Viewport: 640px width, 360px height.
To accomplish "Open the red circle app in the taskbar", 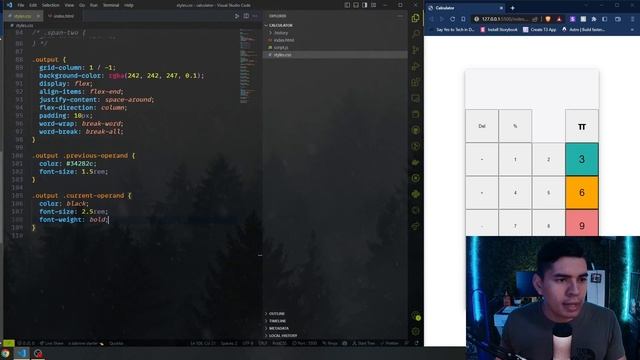I will point(38,353).
